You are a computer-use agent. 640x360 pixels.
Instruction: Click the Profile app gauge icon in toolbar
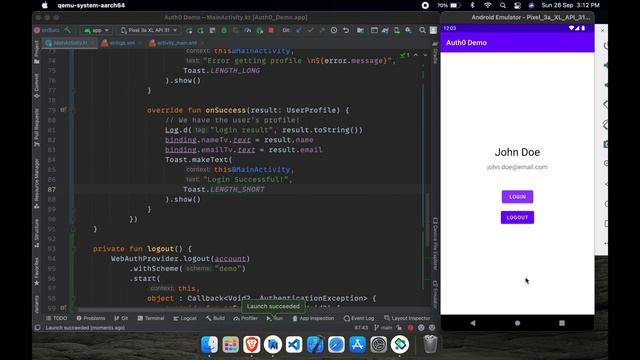pyautogui.click(x=247, y=30)
